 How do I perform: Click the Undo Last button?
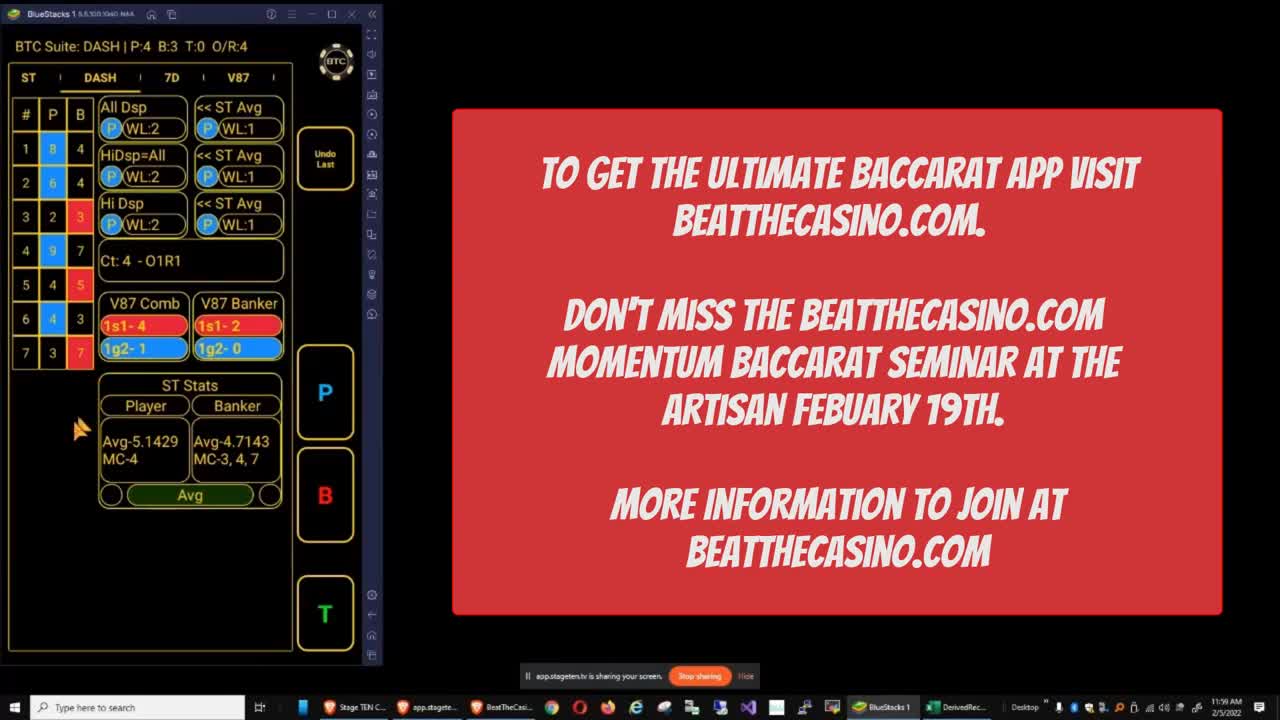(x=325, y=159)
